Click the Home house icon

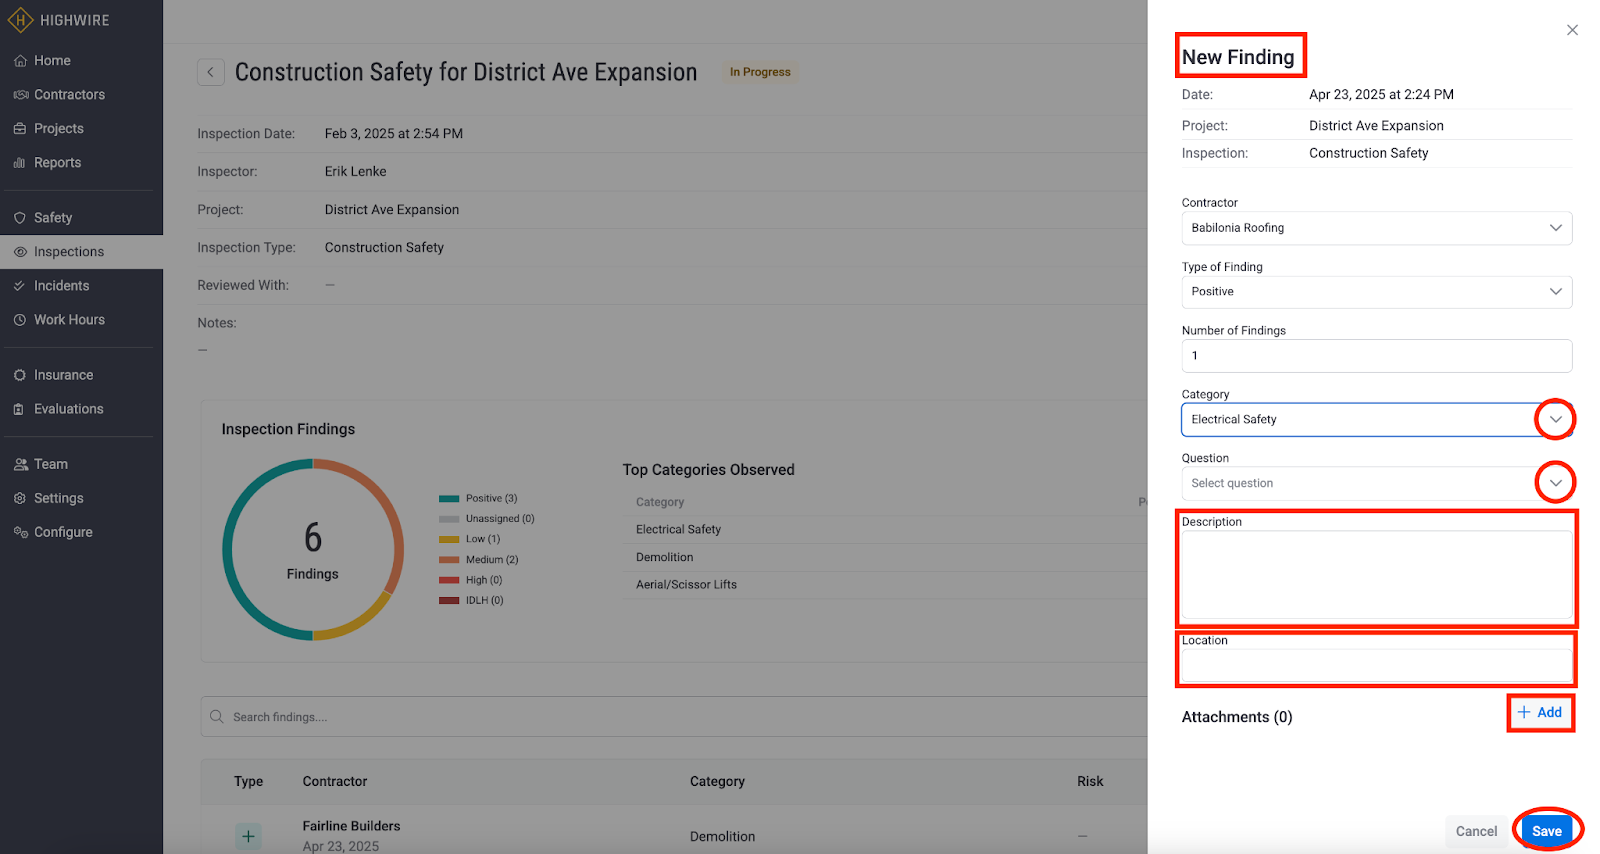point(20,61)
